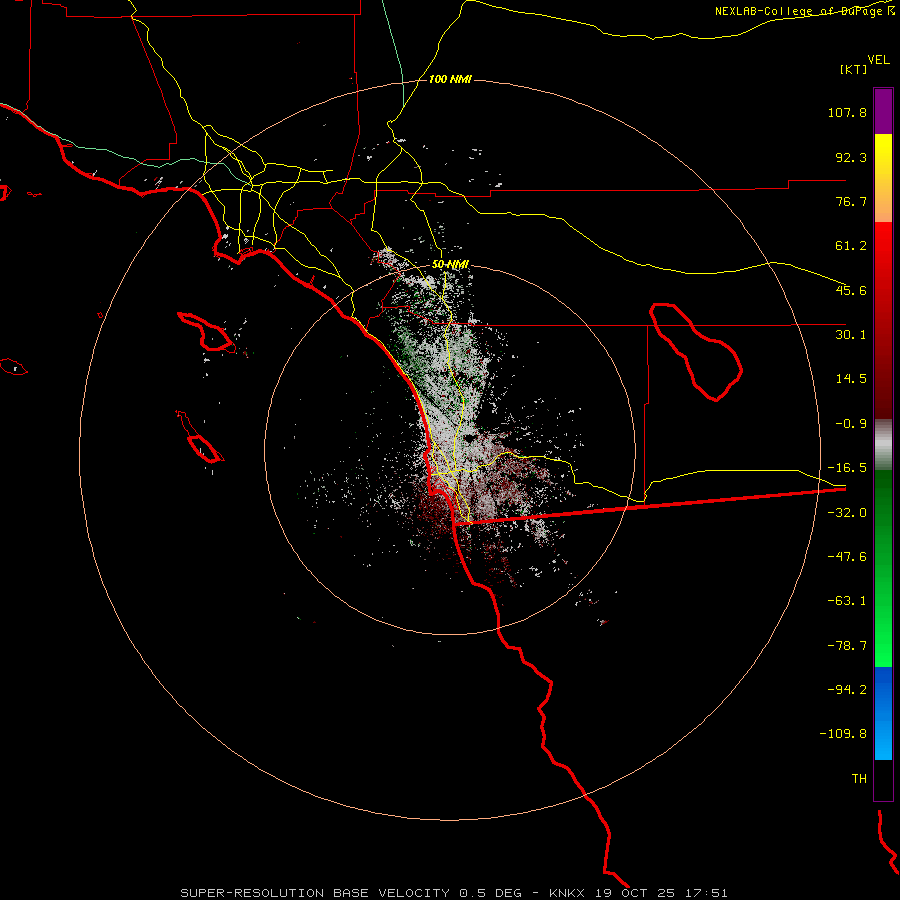900x900 pixels.
Task: Select the -32.0 legend value
Action: [847, 513]
